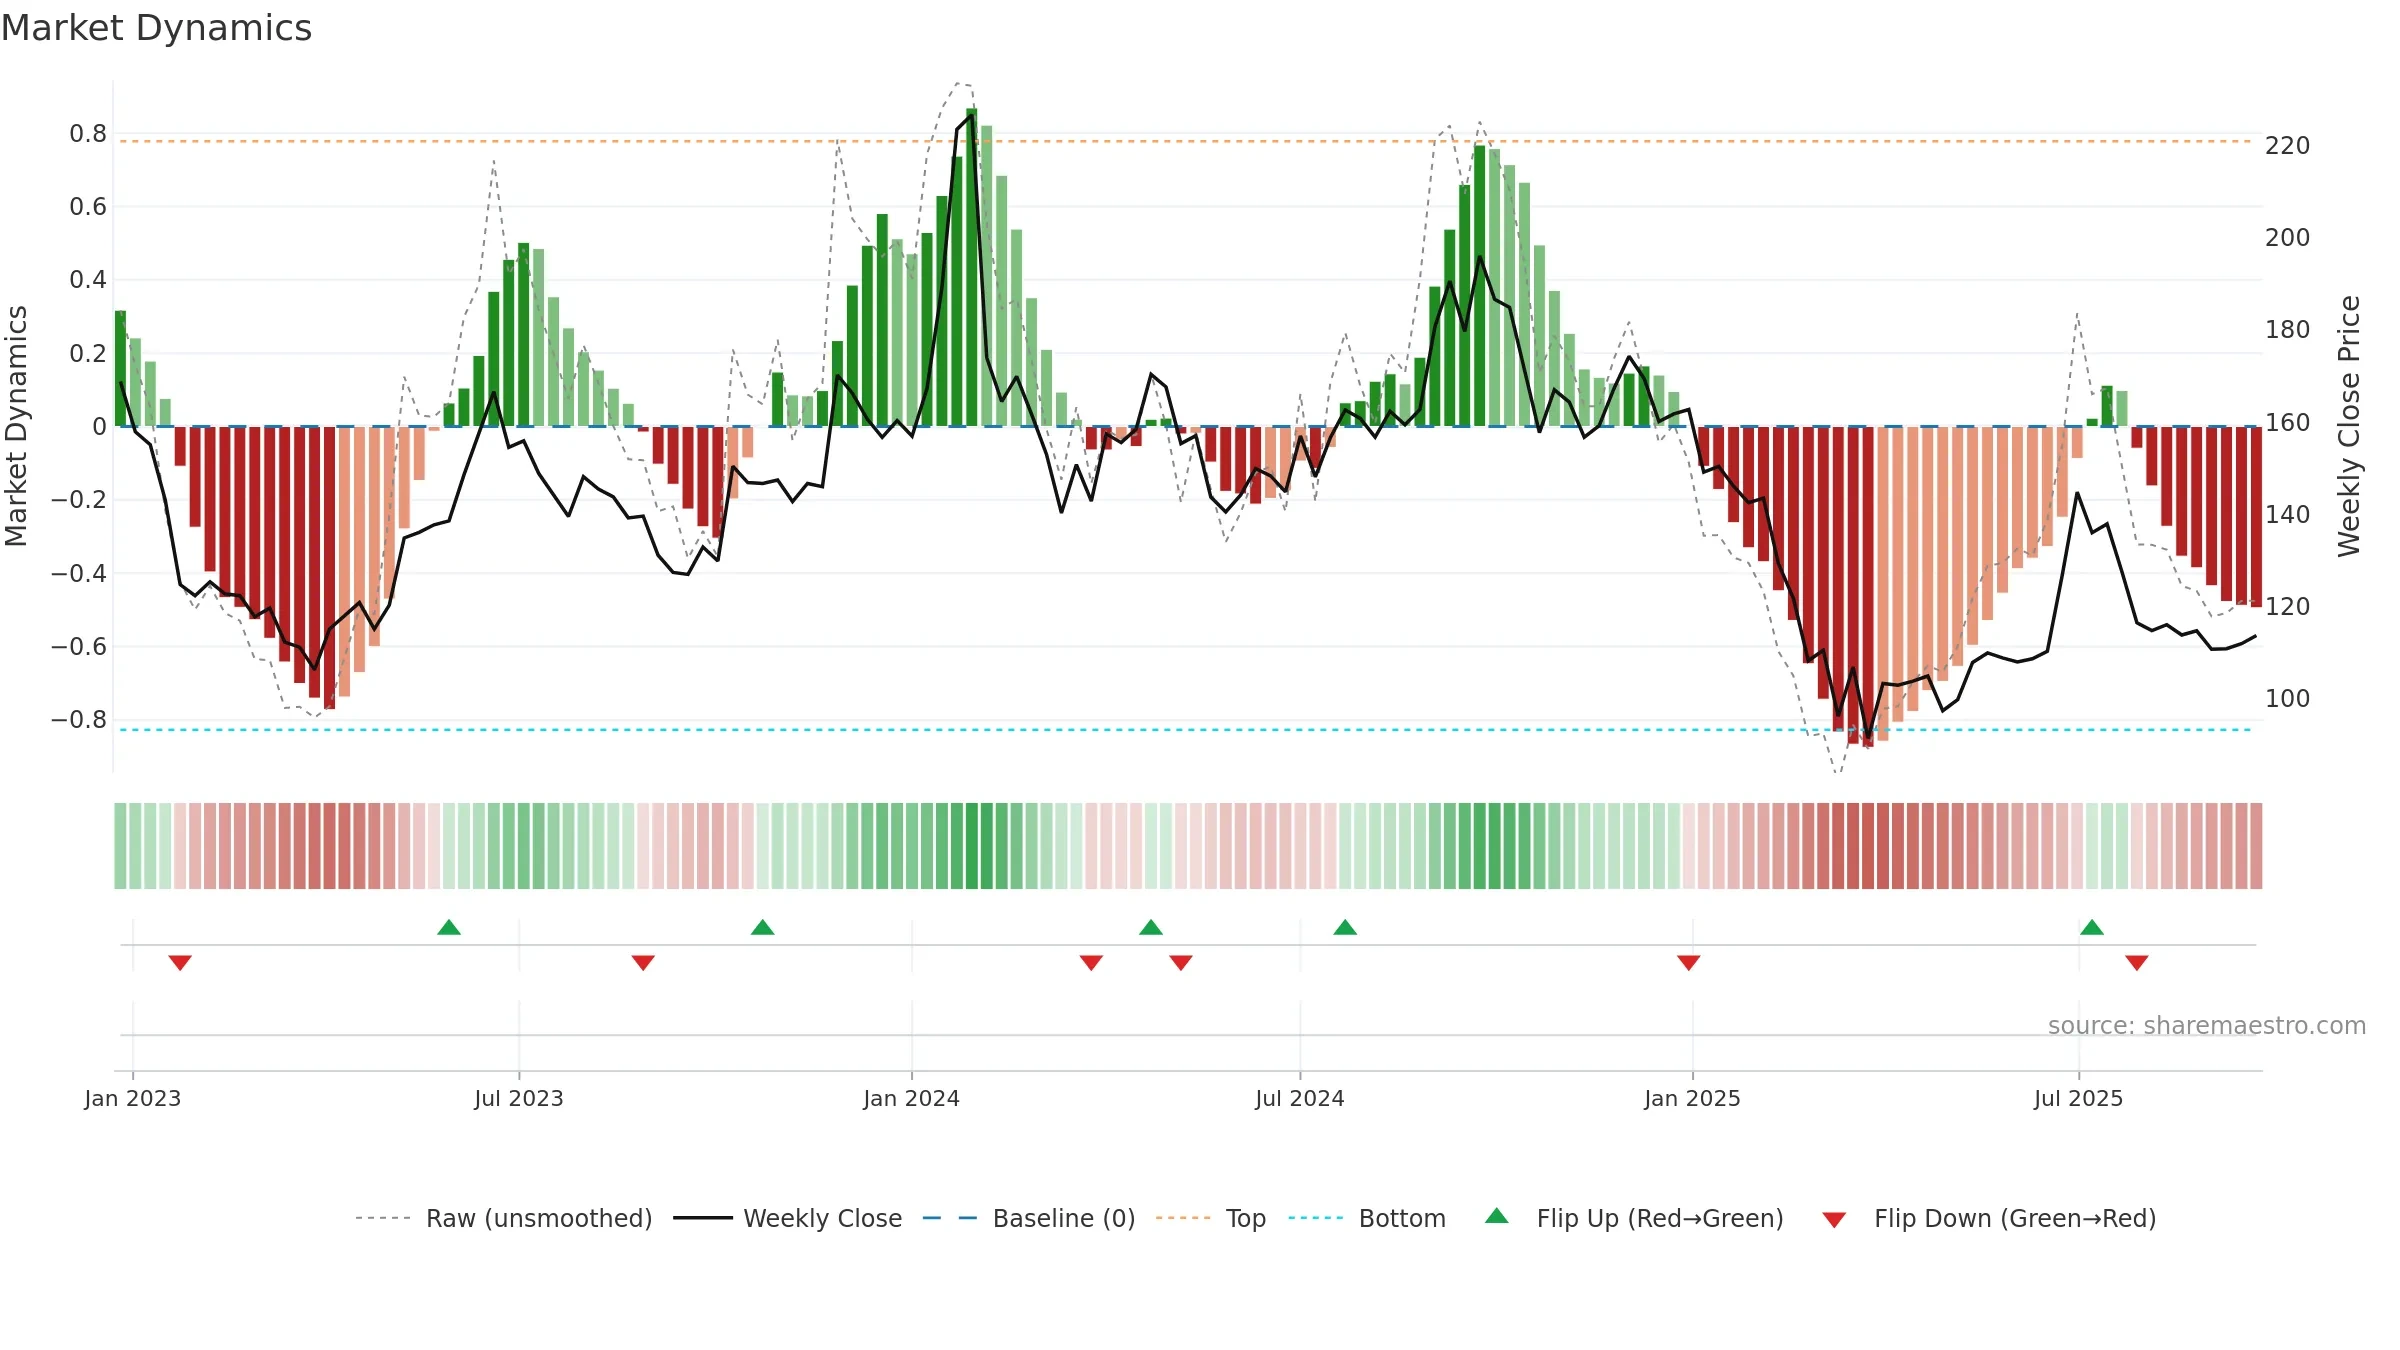Click the 0 baseline axis label
The width and height of the screenshot is (2400, 1350).
[x=99, y=427]
